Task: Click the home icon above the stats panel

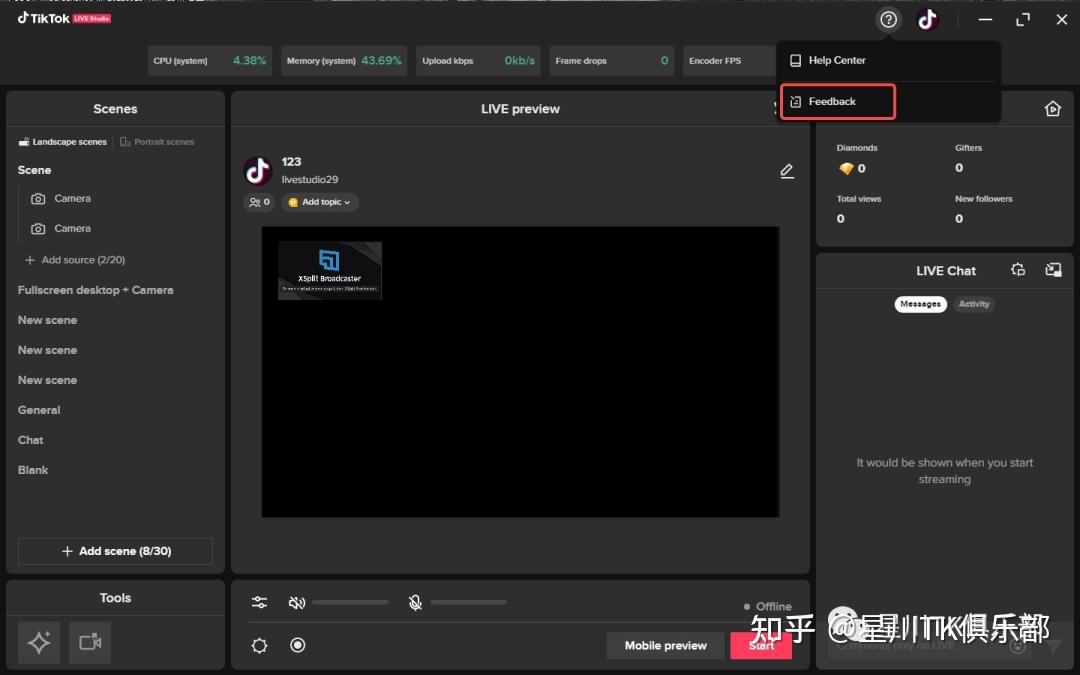Action: point(1053,108)
